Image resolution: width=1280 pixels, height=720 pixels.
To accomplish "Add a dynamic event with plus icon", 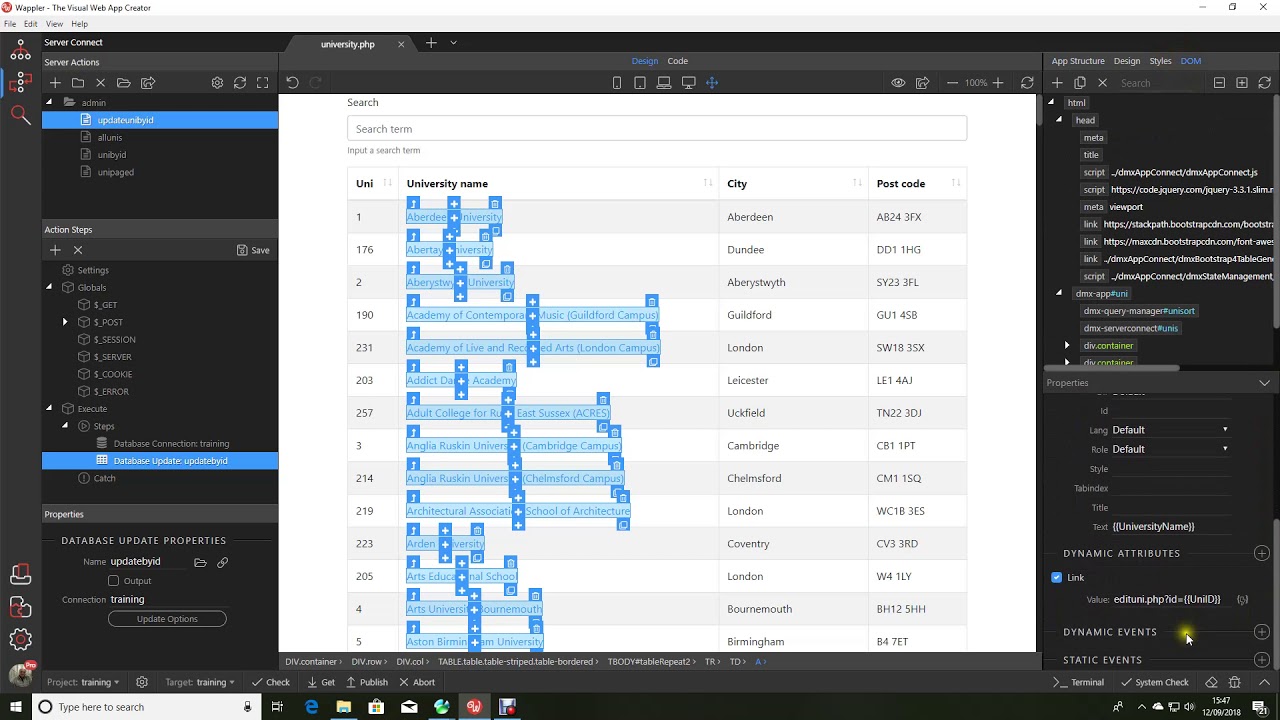I will (1262, 632).
